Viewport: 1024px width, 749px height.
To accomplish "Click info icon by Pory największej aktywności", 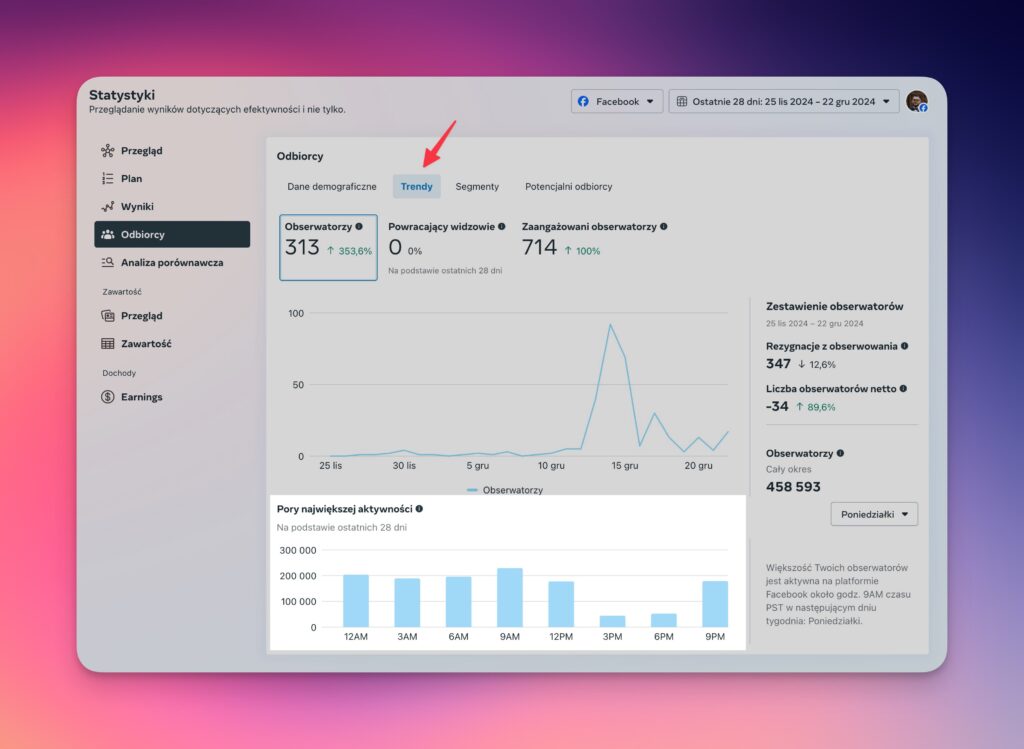I will 419,509.
